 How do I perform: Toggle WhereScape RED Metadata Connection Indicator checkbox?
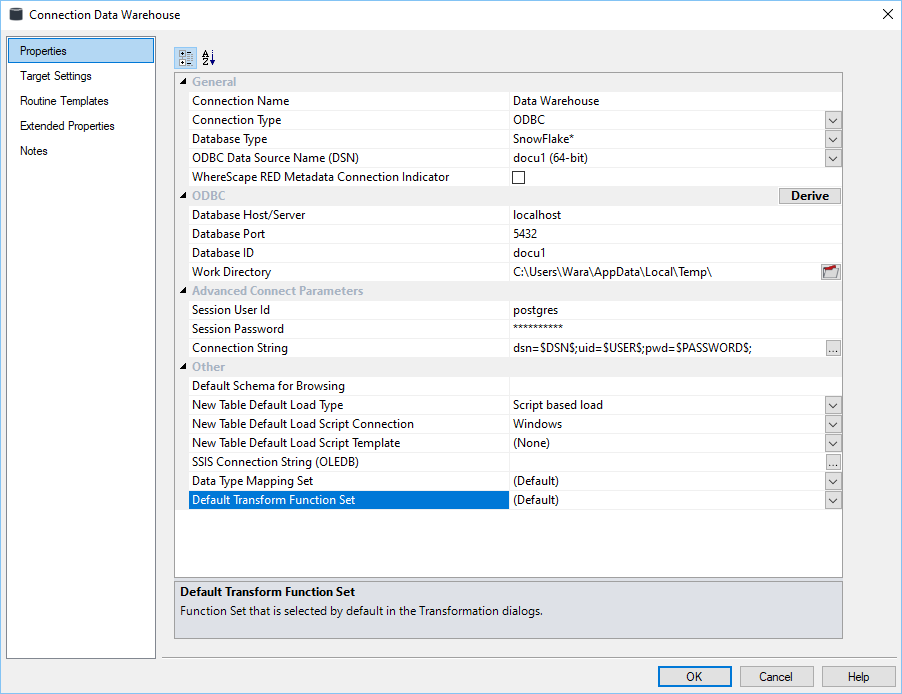pos(518,178)
